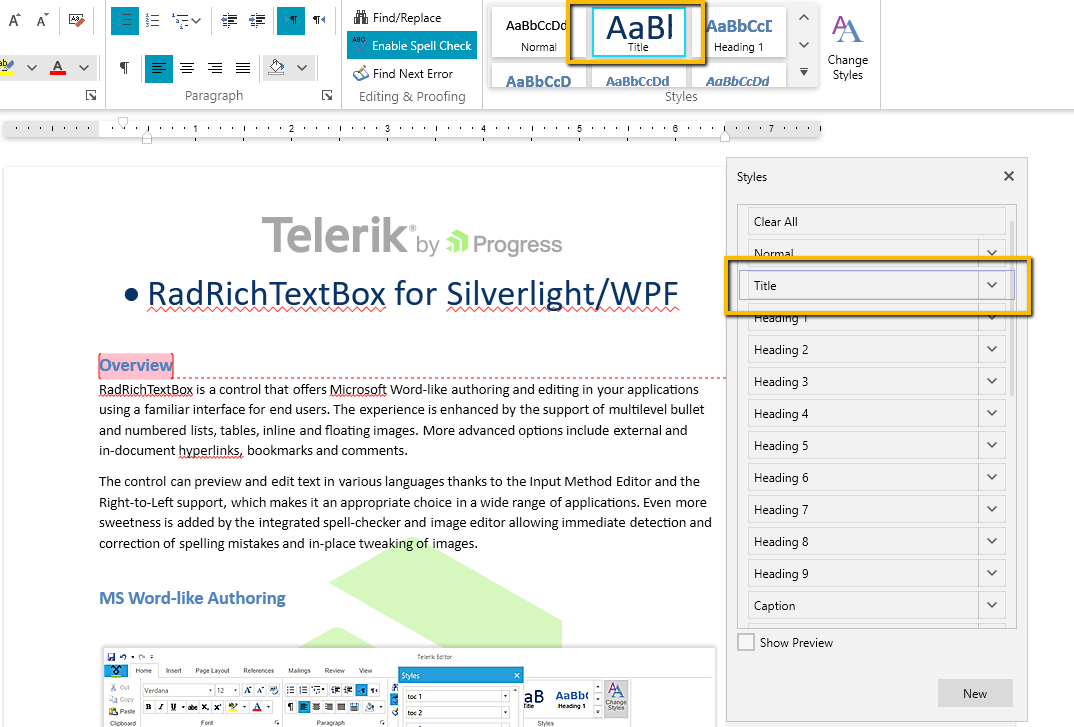Open highlight color dropdown arrow
The image size is (1074, 727).
click(x=32, y=68)
